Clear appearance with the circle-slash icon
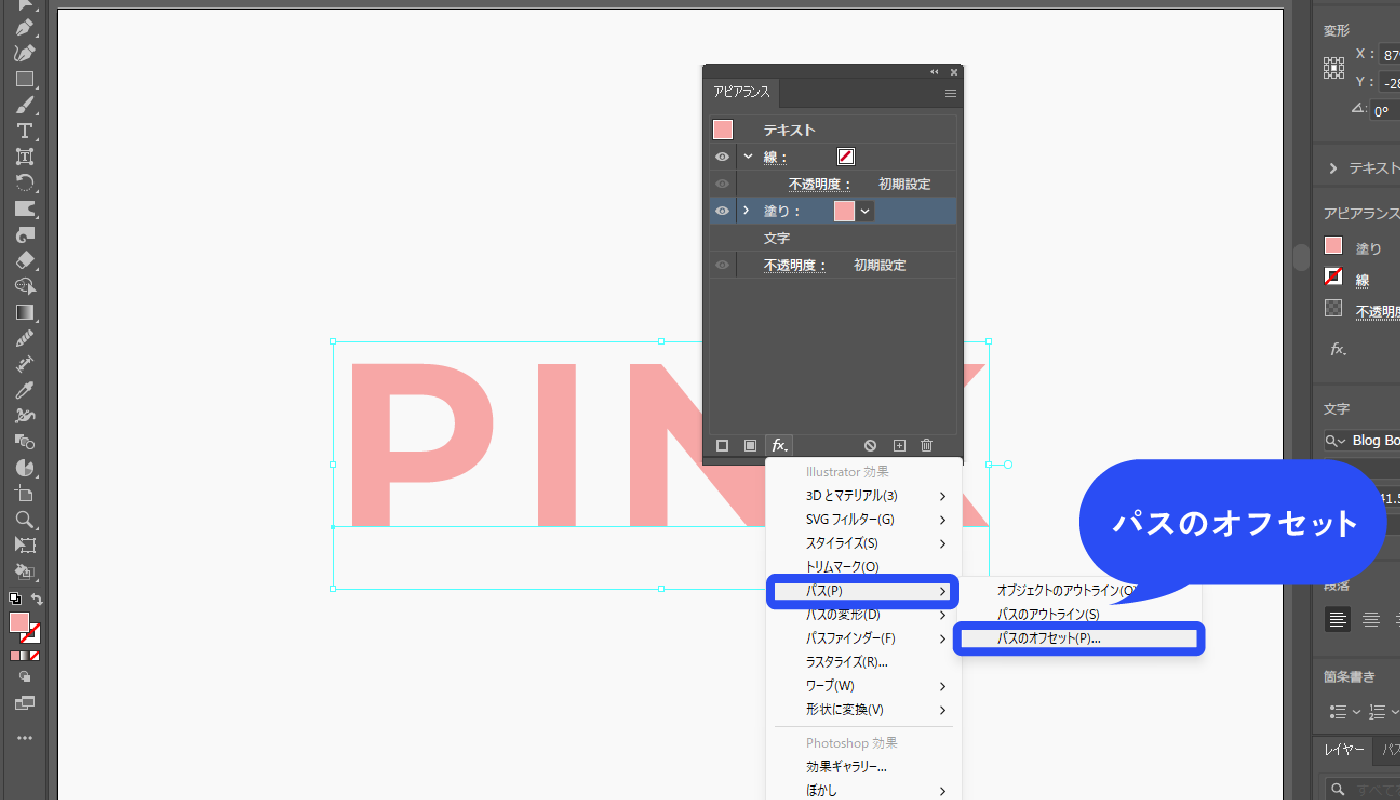The width and height of the screenshot is (1400, 800). (x=870, y=446)
